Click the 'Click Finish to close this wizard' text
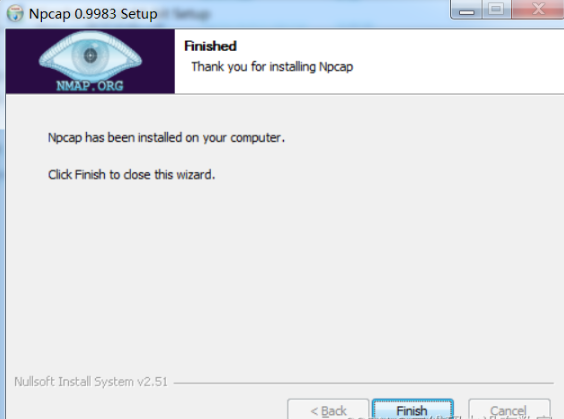 point(131,175)
